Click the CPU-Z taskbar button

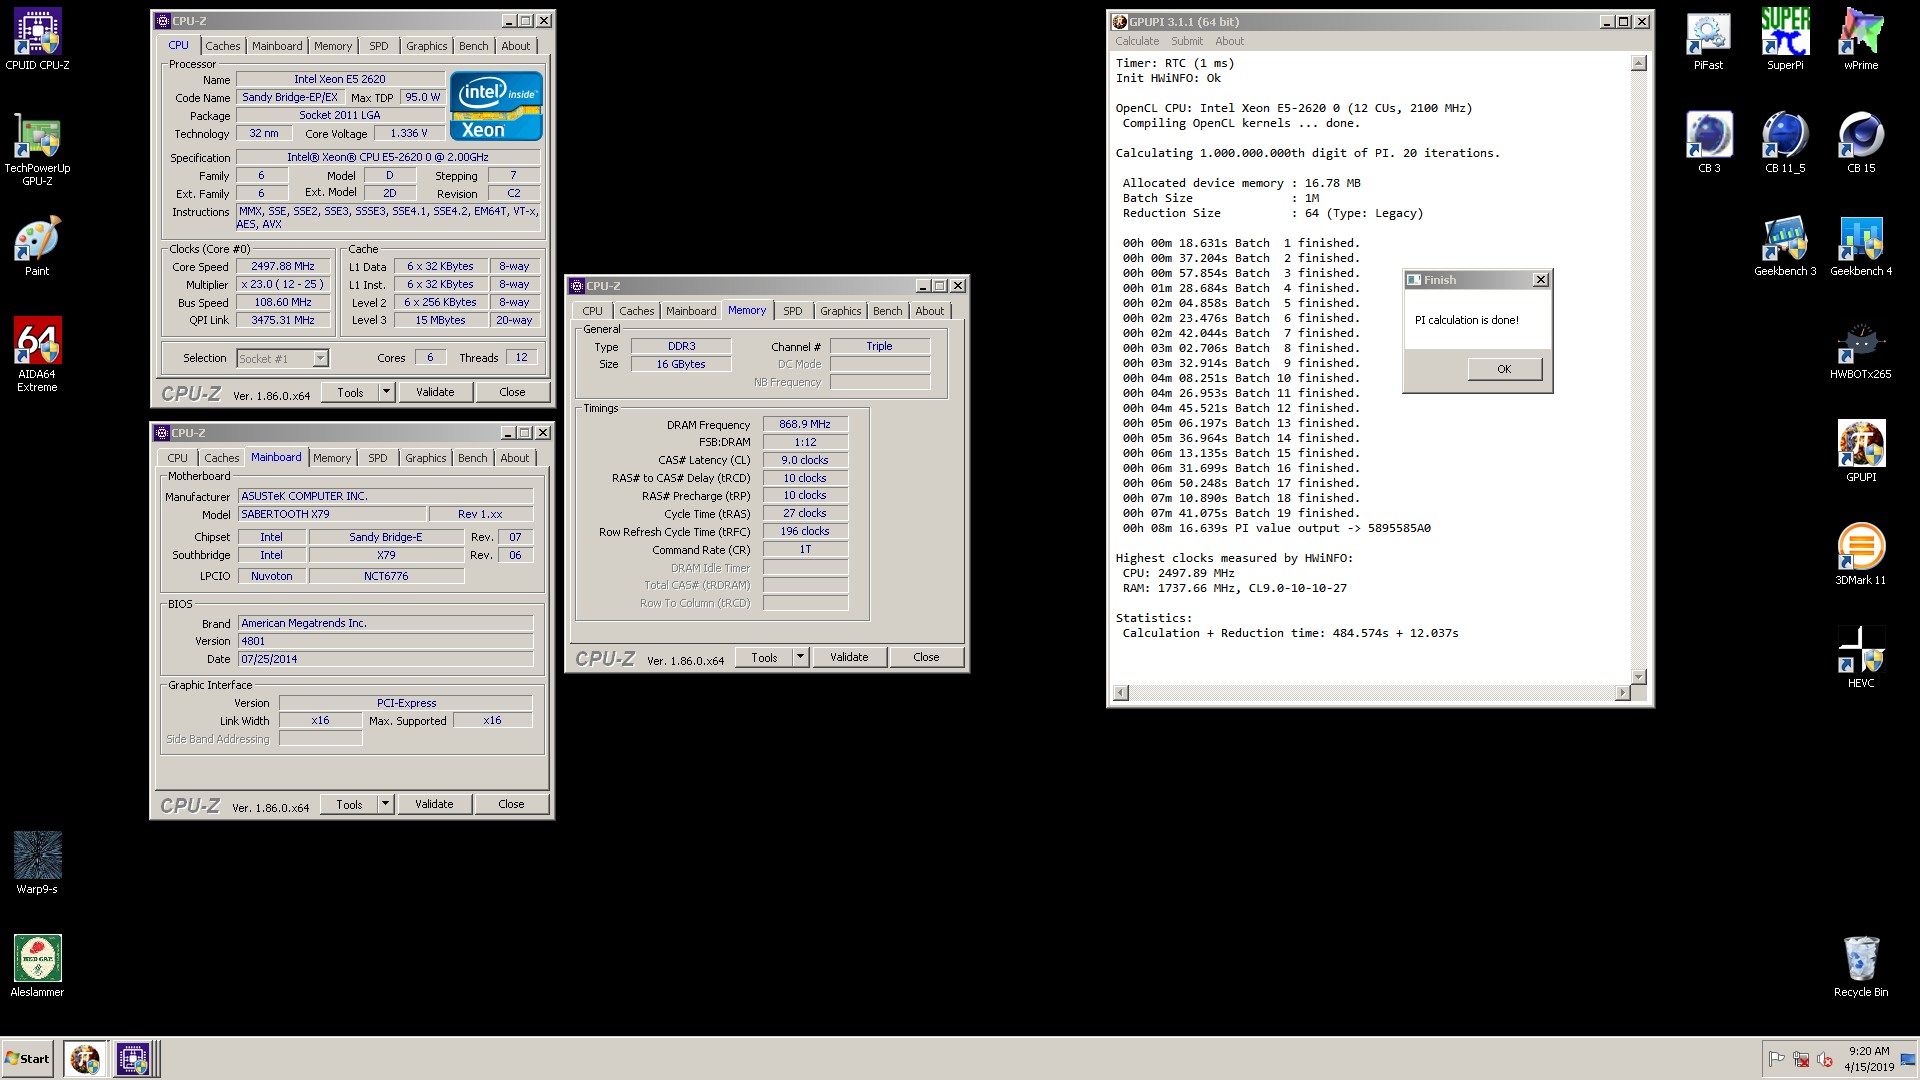click(x=133, y=1058)
